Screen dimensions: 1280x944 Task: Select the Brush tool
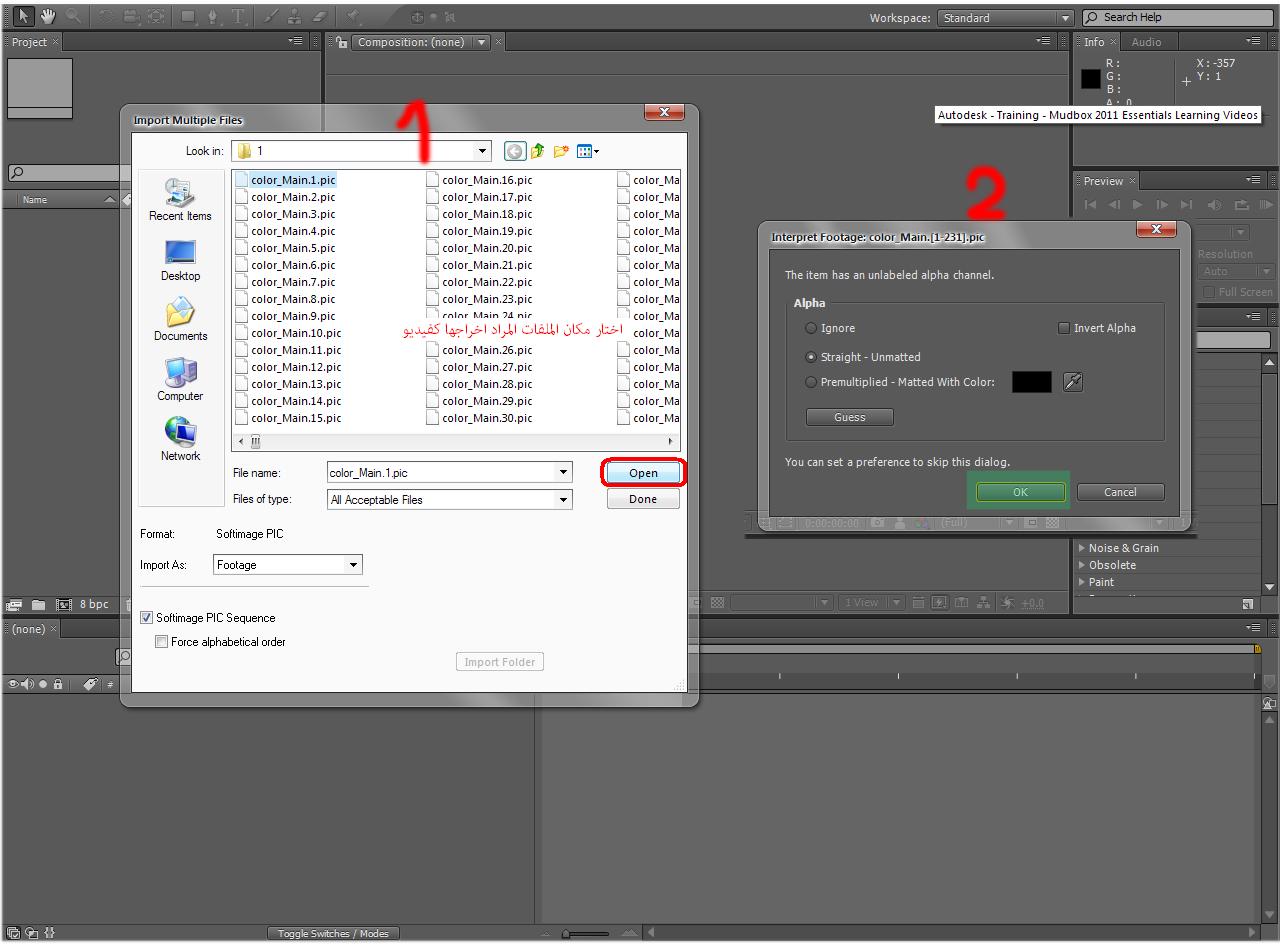[271, 16]
